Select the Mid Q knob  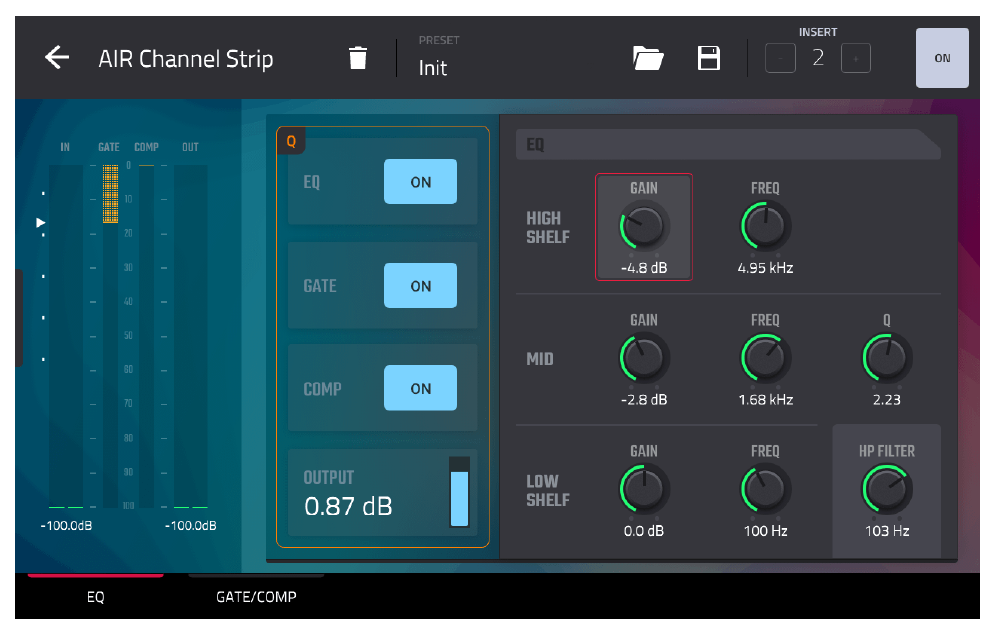click(x=887, y=358)
